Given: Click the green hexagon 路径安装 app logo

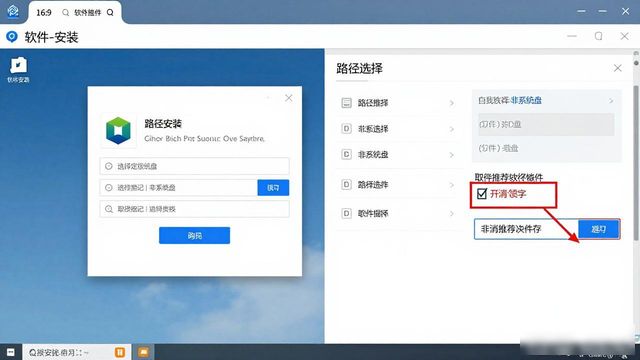Looking at the screenshot, I should point(118,131).
